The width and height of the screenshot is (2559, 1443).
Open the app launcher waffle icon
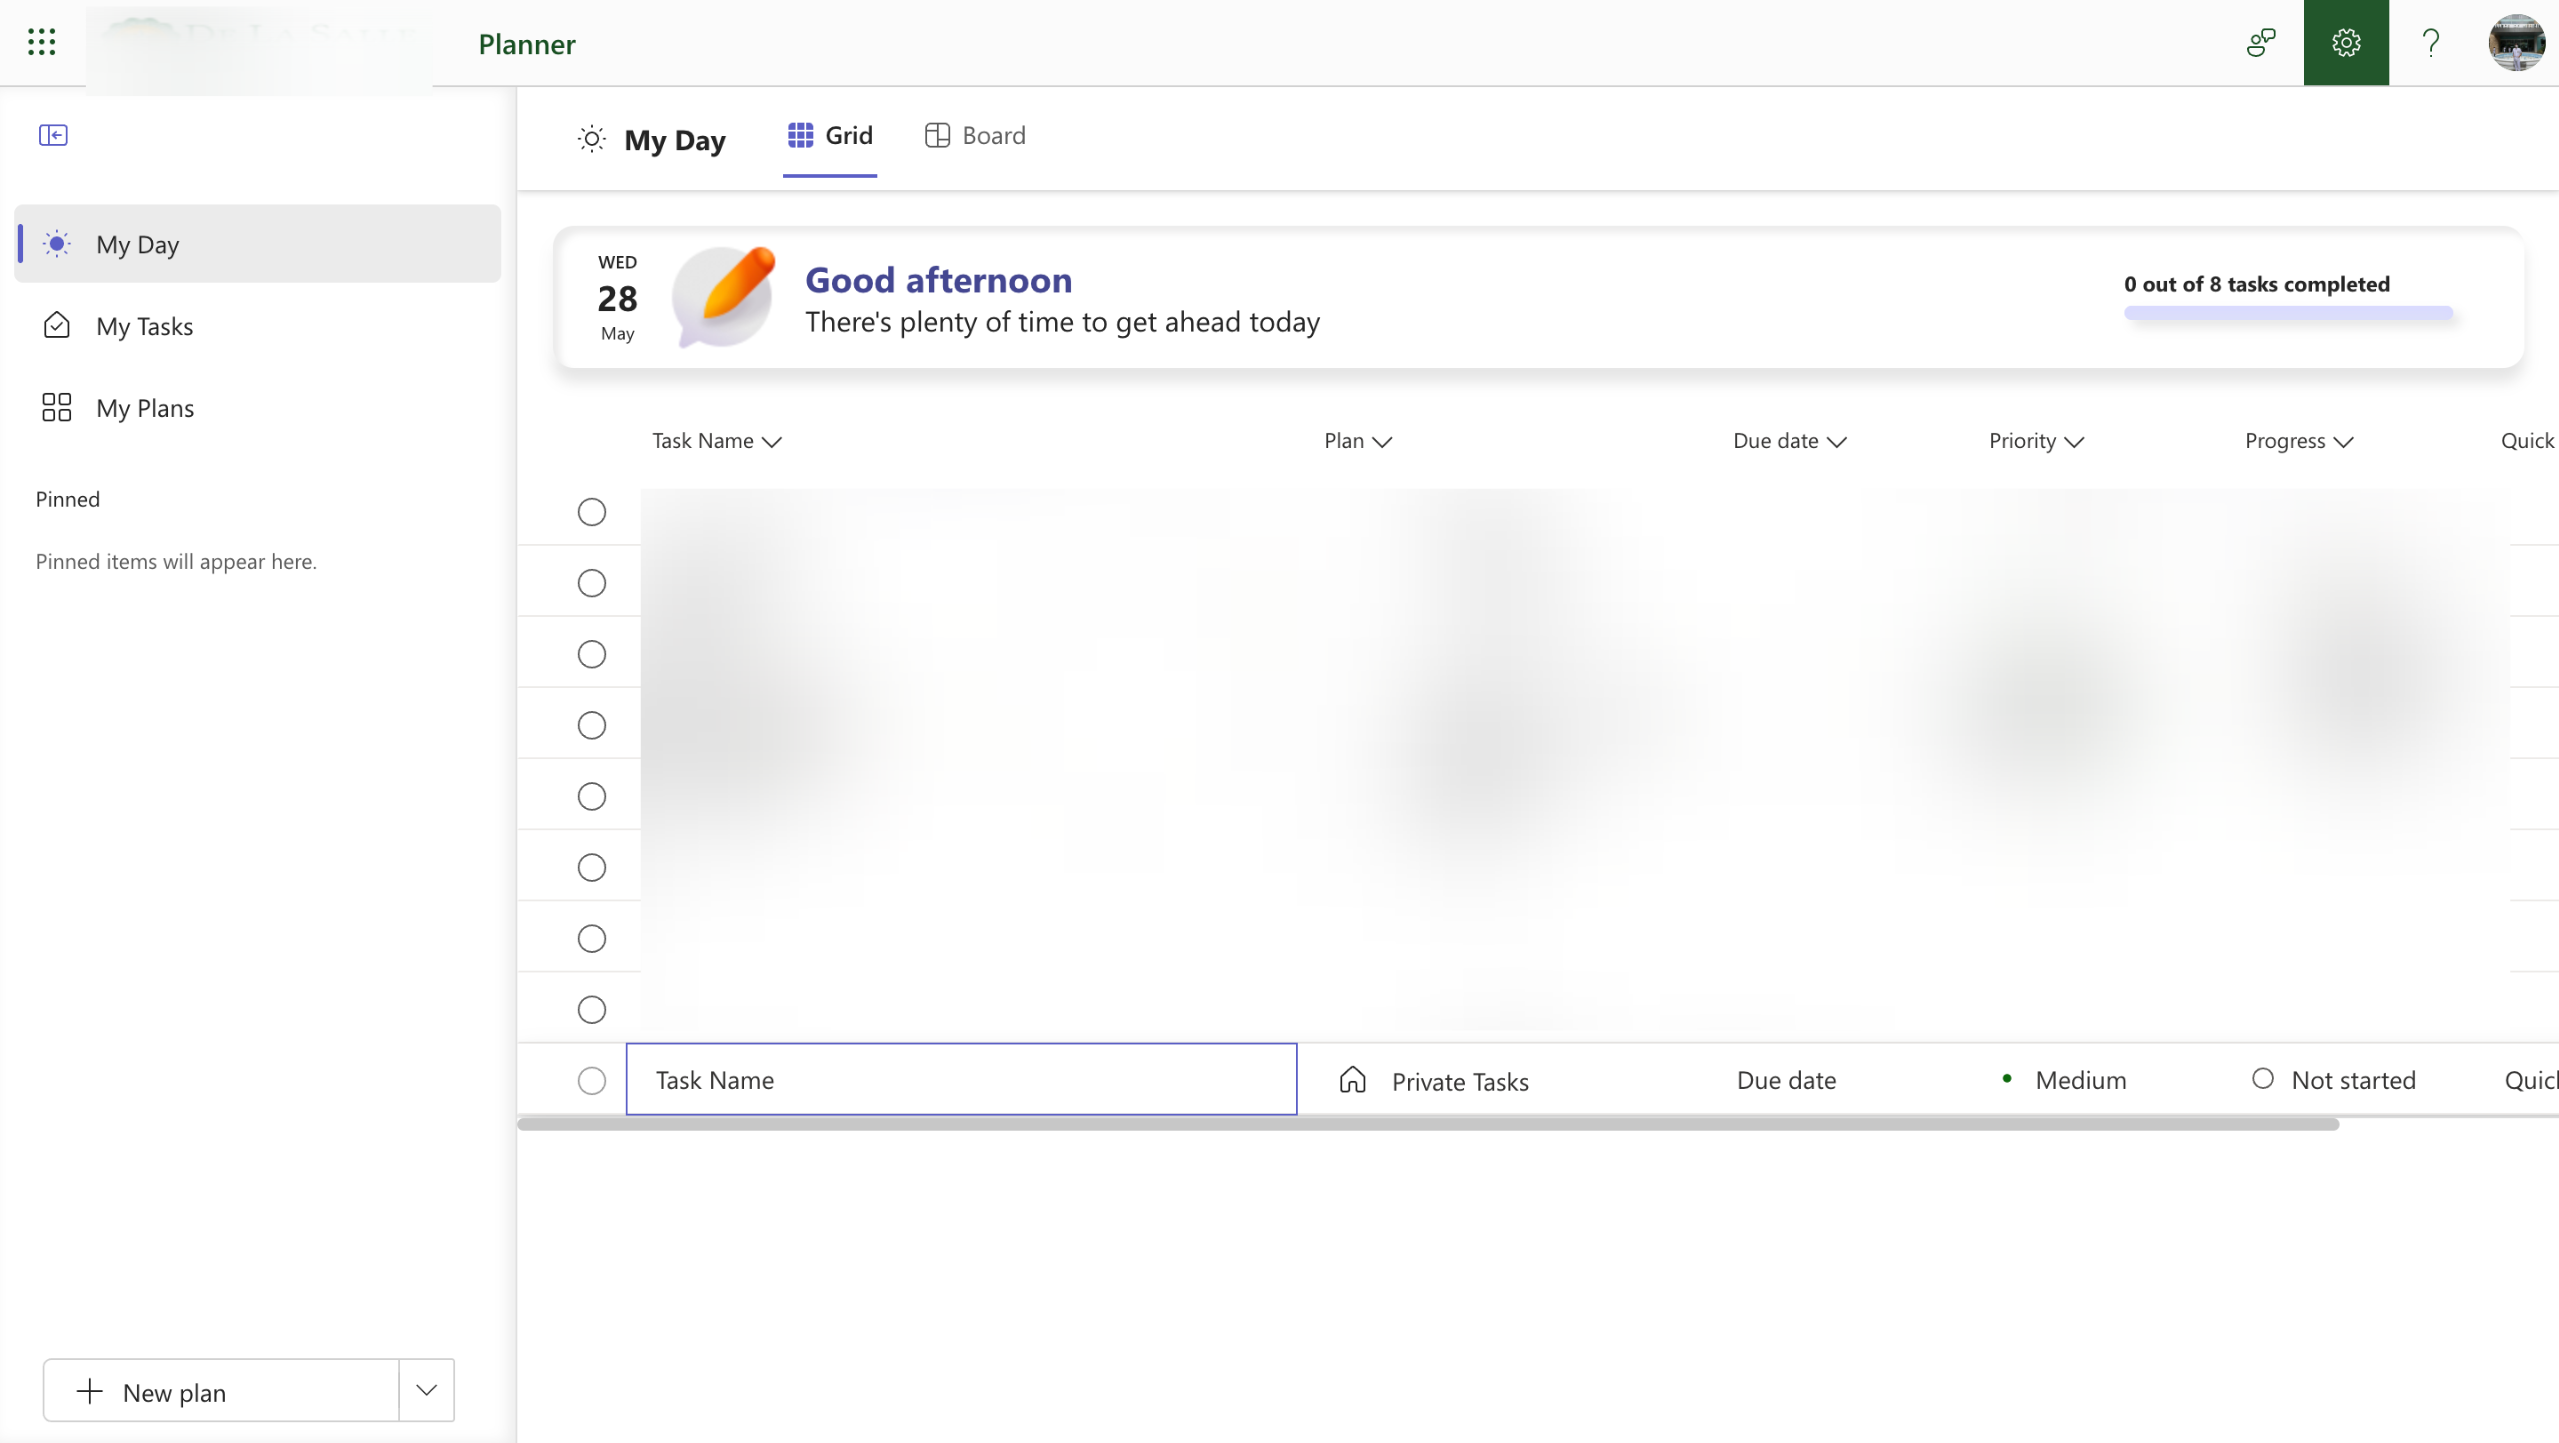(41, 42)
